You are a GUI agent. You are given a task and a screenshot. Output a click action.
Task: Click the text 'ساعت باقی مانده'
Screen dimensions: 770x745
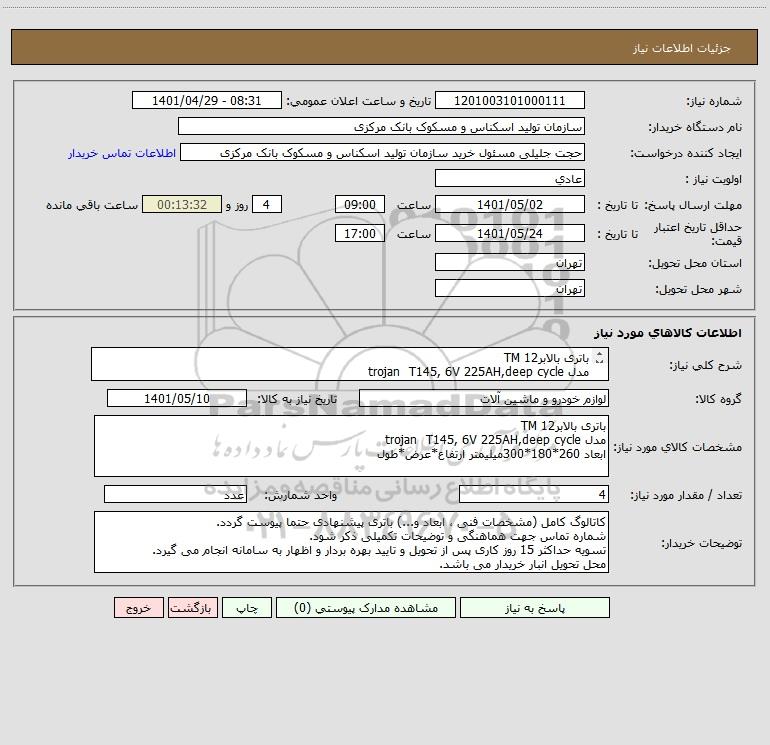click(x=92, y=205)
